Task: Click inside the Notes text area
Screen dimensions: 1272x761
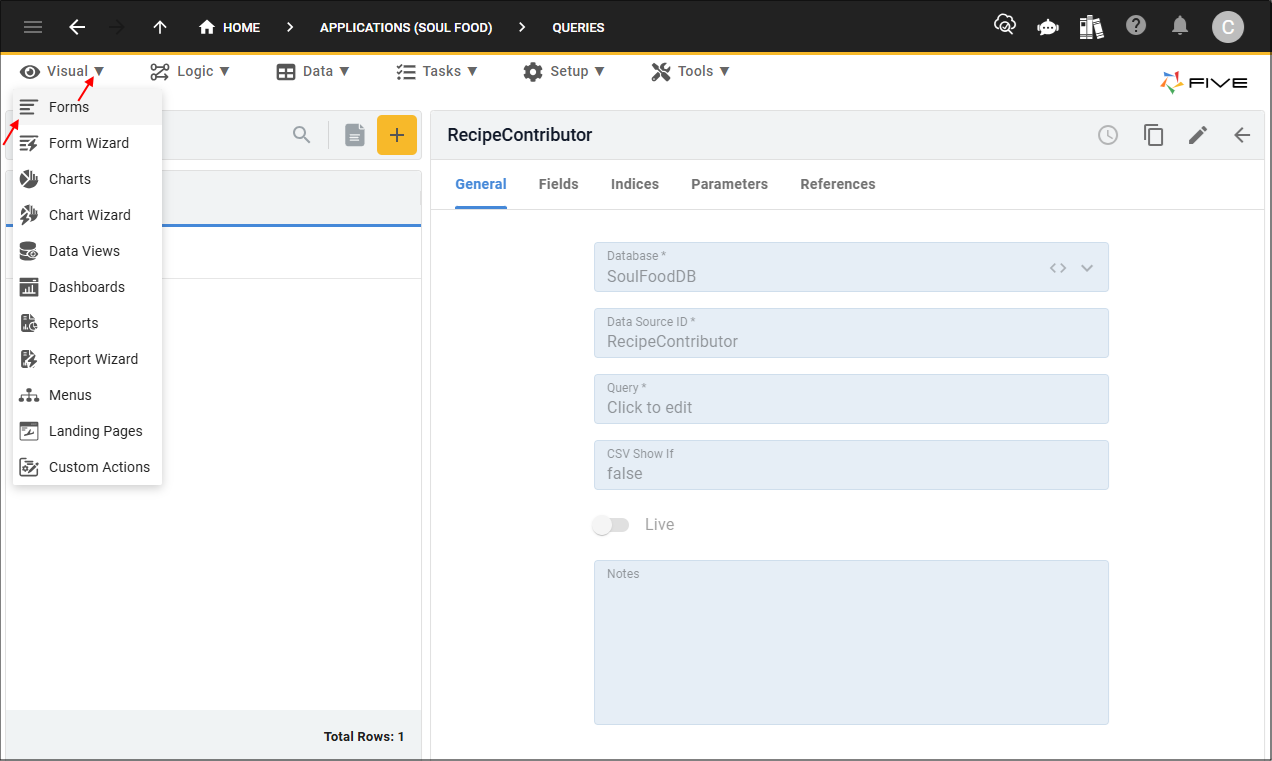Action: coord(851,642)
